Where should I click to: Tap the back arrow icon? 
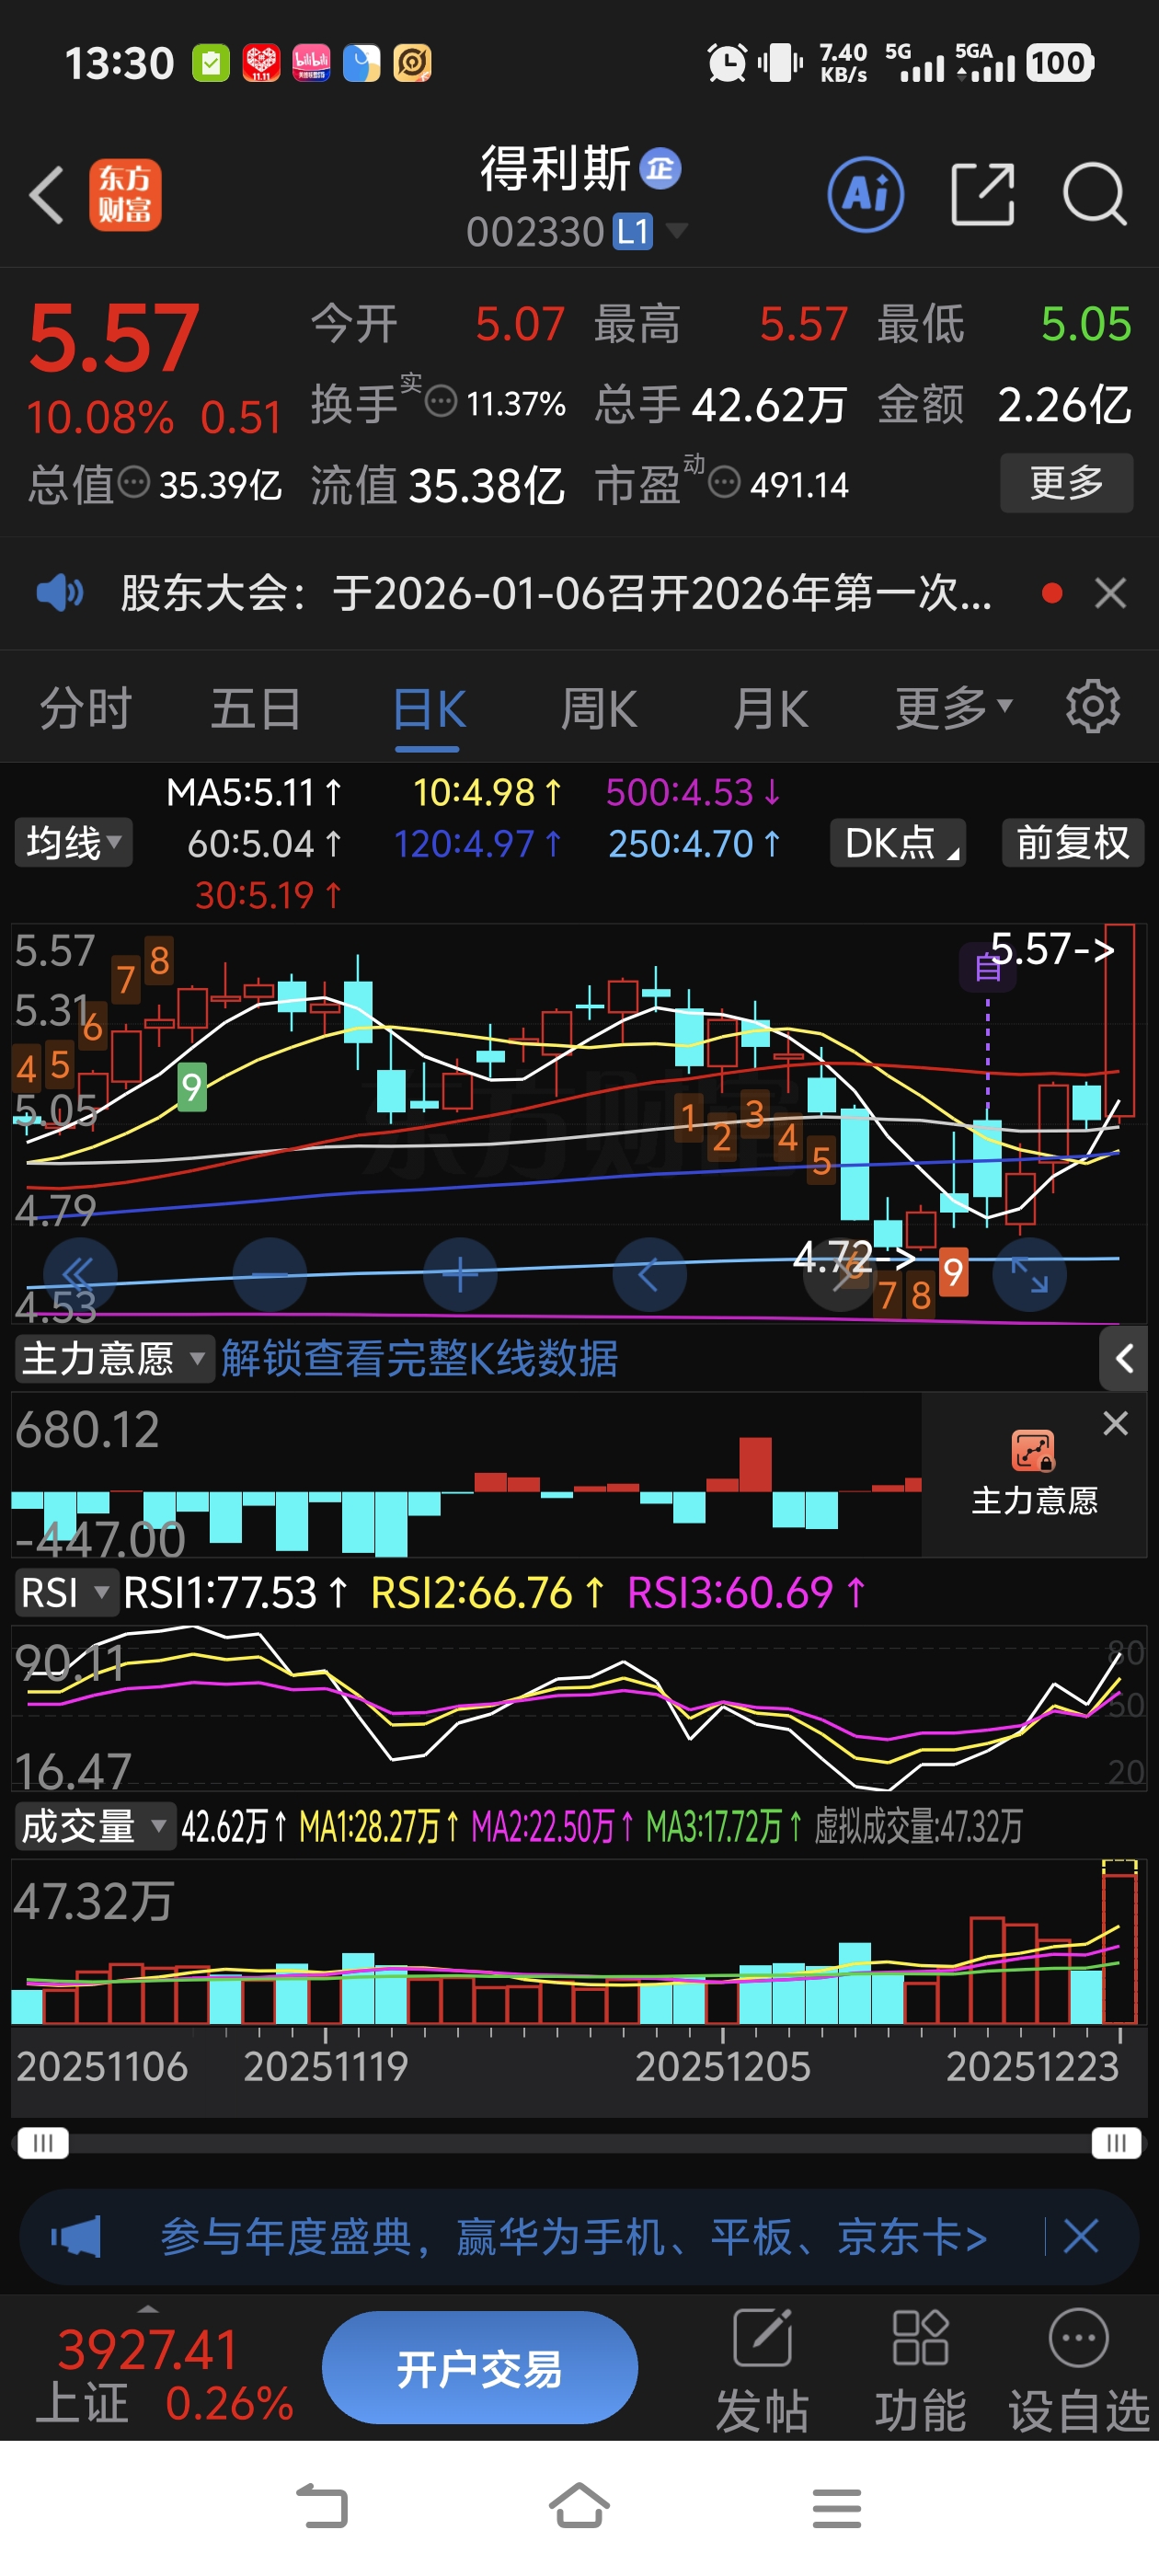(47, 194)
